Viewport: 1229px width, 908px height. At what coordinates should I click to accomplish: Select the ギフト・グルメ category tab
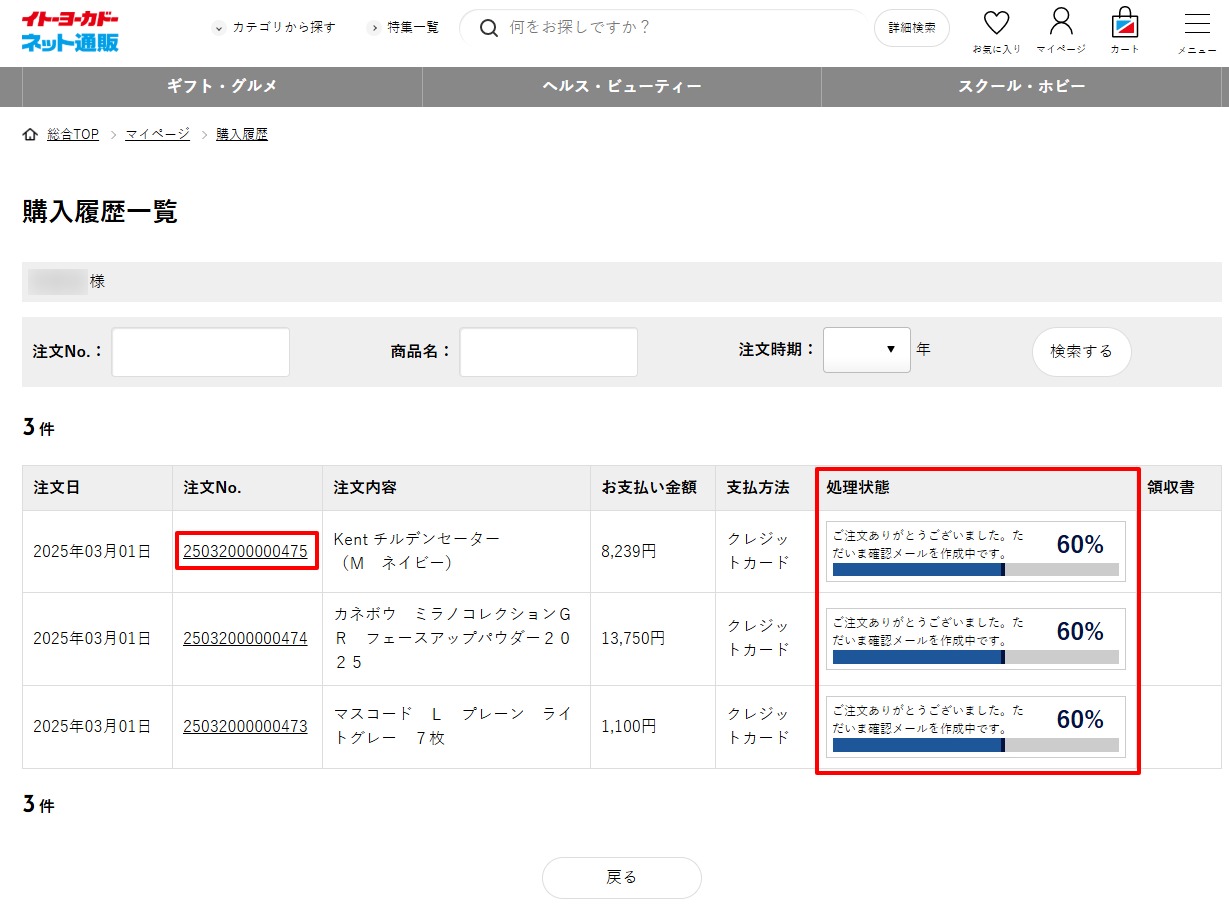222,87
